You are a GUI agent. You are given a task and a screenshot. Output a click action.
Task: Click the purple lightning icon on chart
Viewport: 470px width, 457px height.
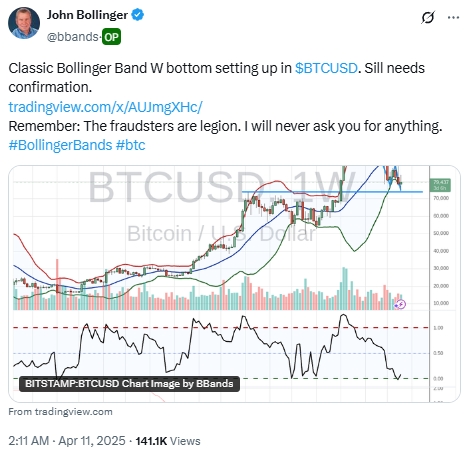pos(400,304)
